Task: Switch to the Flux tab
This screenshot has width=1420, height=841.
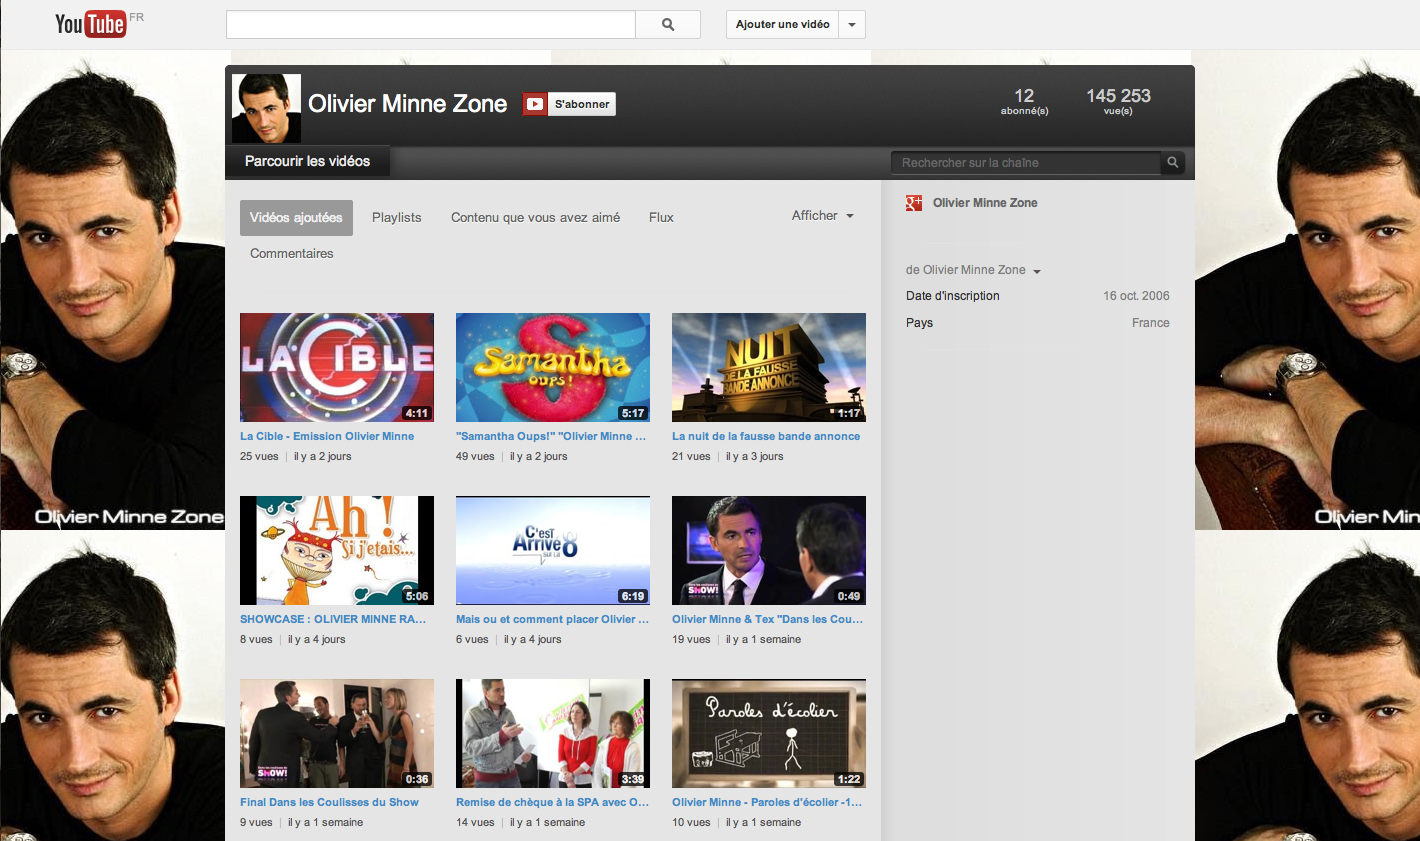Action: pyautogui.click(x=661, y=218)
